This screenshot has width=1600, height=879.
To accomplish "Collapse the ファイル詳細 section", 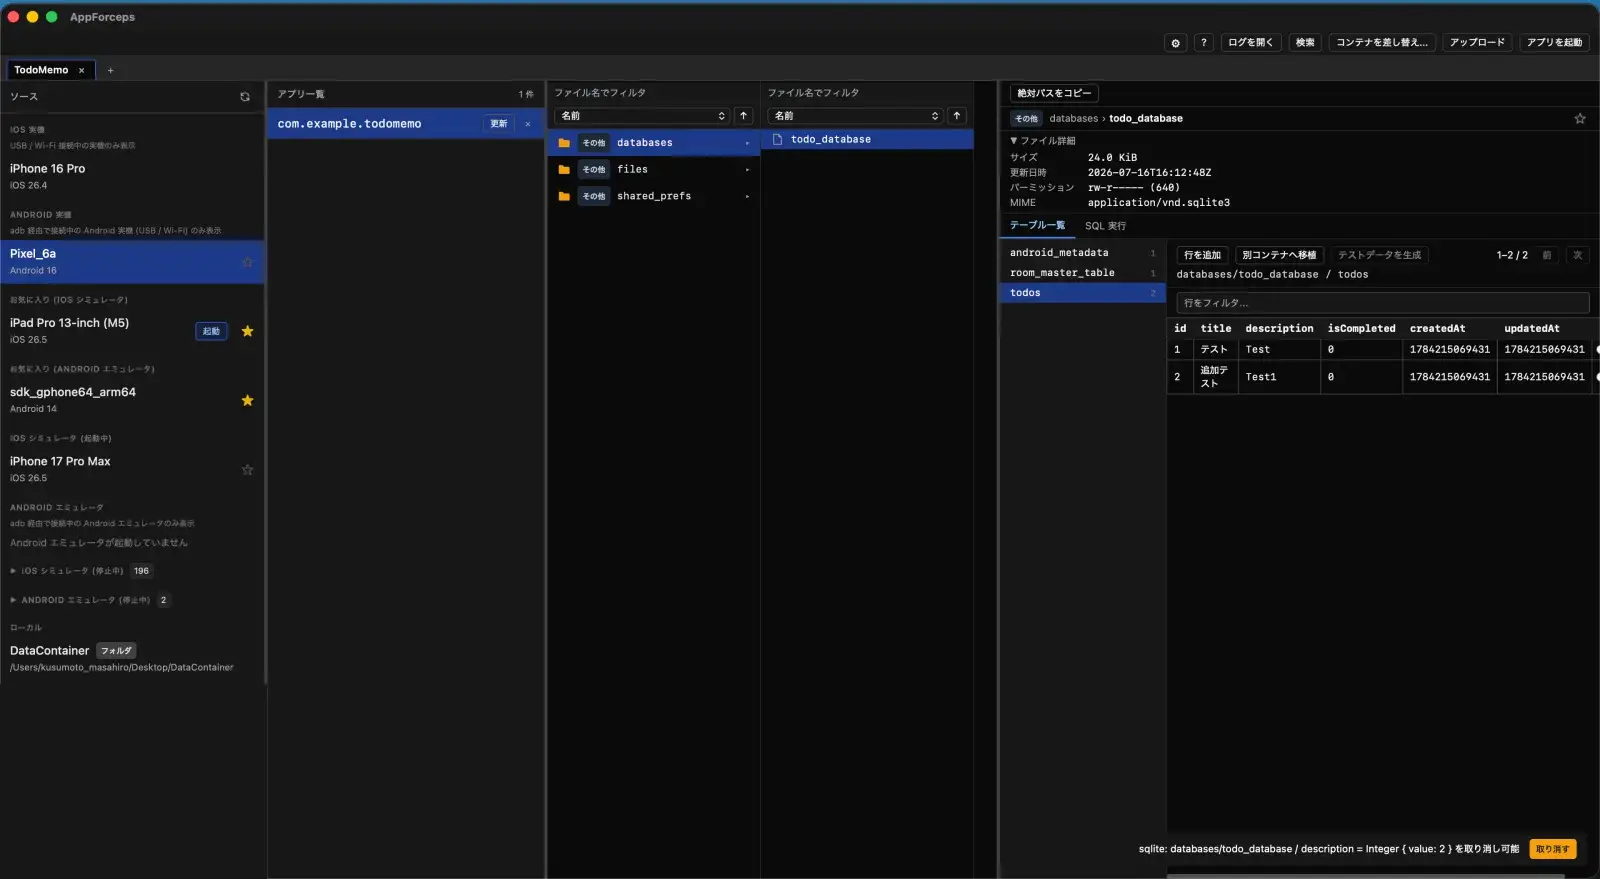I will (x=1043, y=141).
